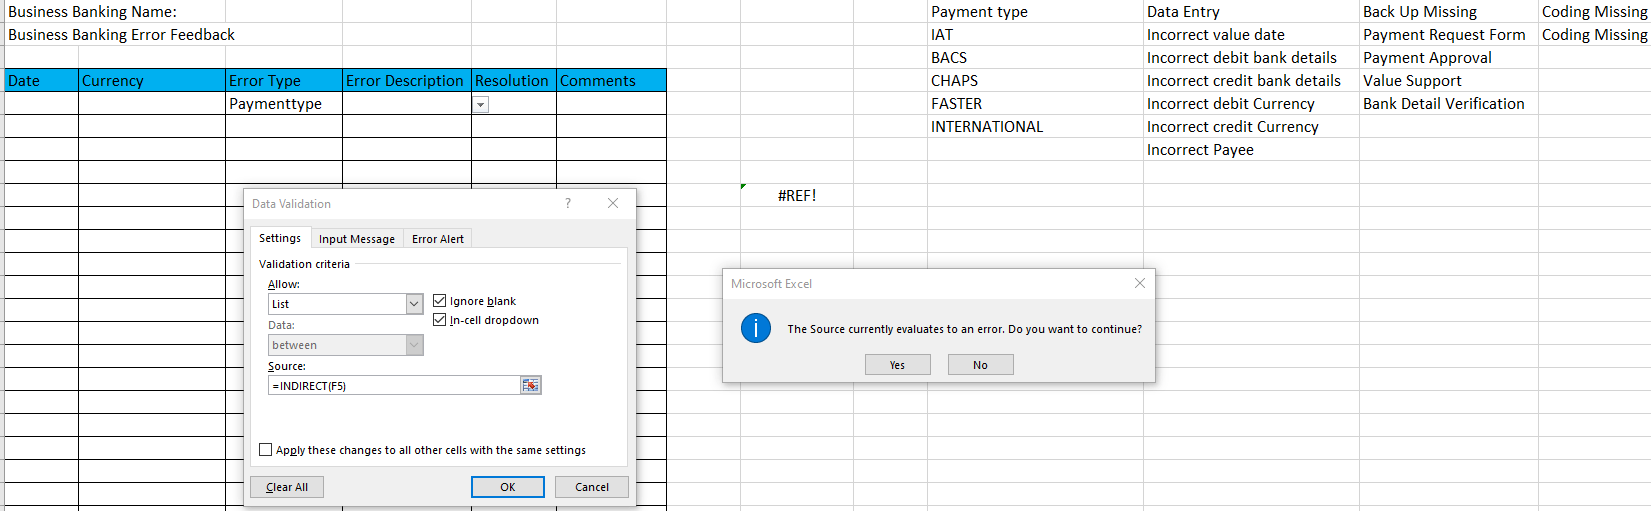Select the BACS cell
This screenshot has height=511, width=1651.
1035,57
